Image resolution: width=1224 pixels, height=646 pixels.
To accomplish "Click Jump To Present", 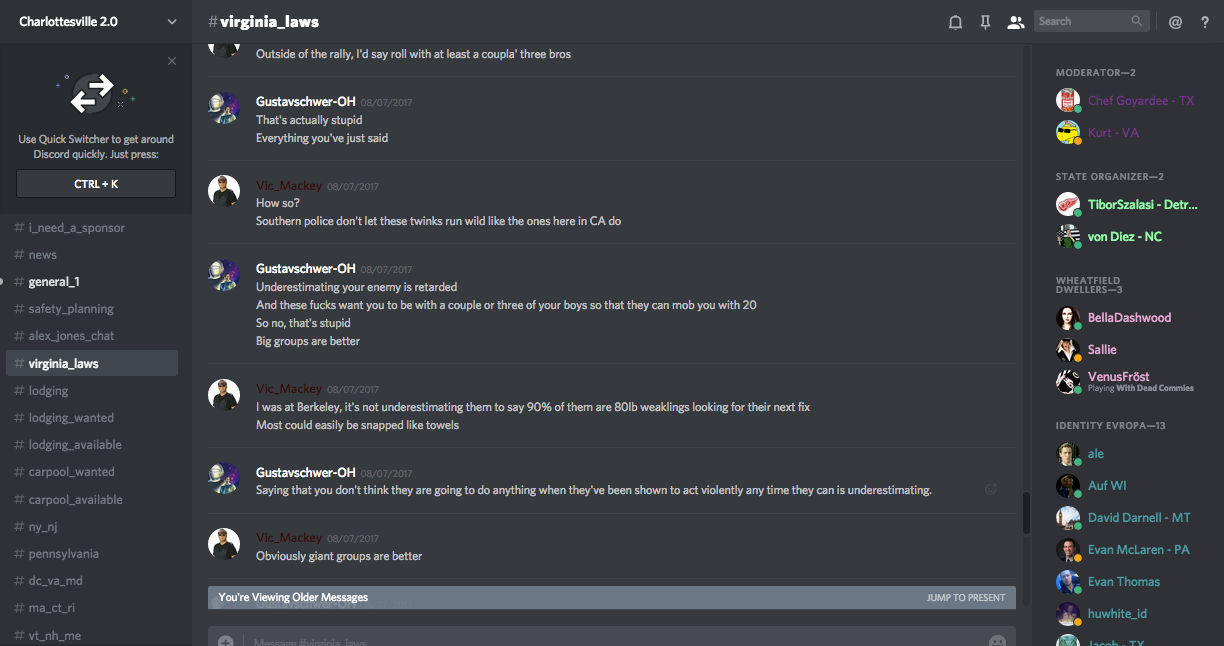I will pyautogui.click(x=965, y=598).
